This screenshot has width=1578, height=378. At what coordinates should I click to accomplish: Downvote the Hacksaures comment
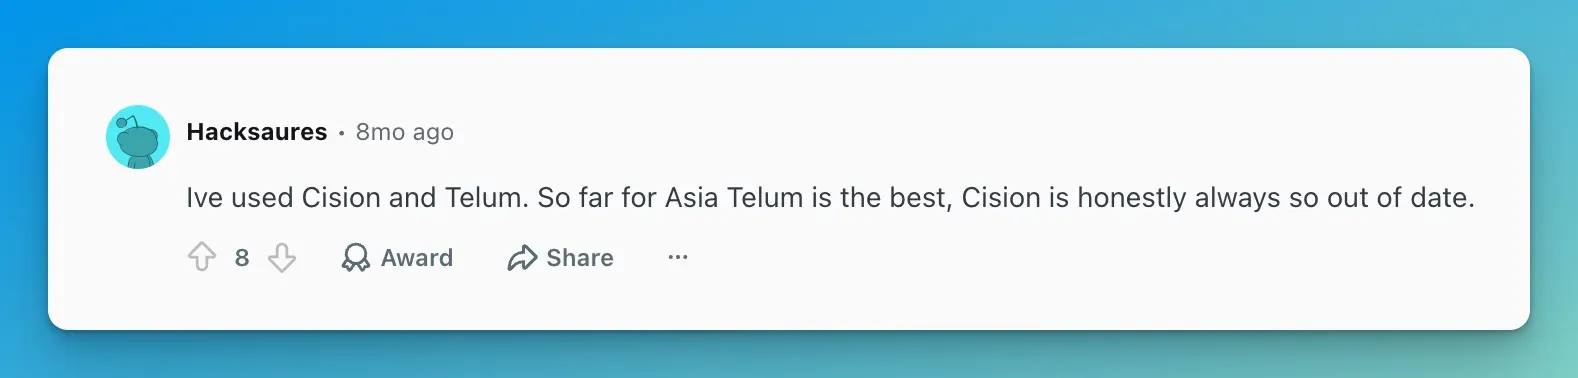coord(282,257)
